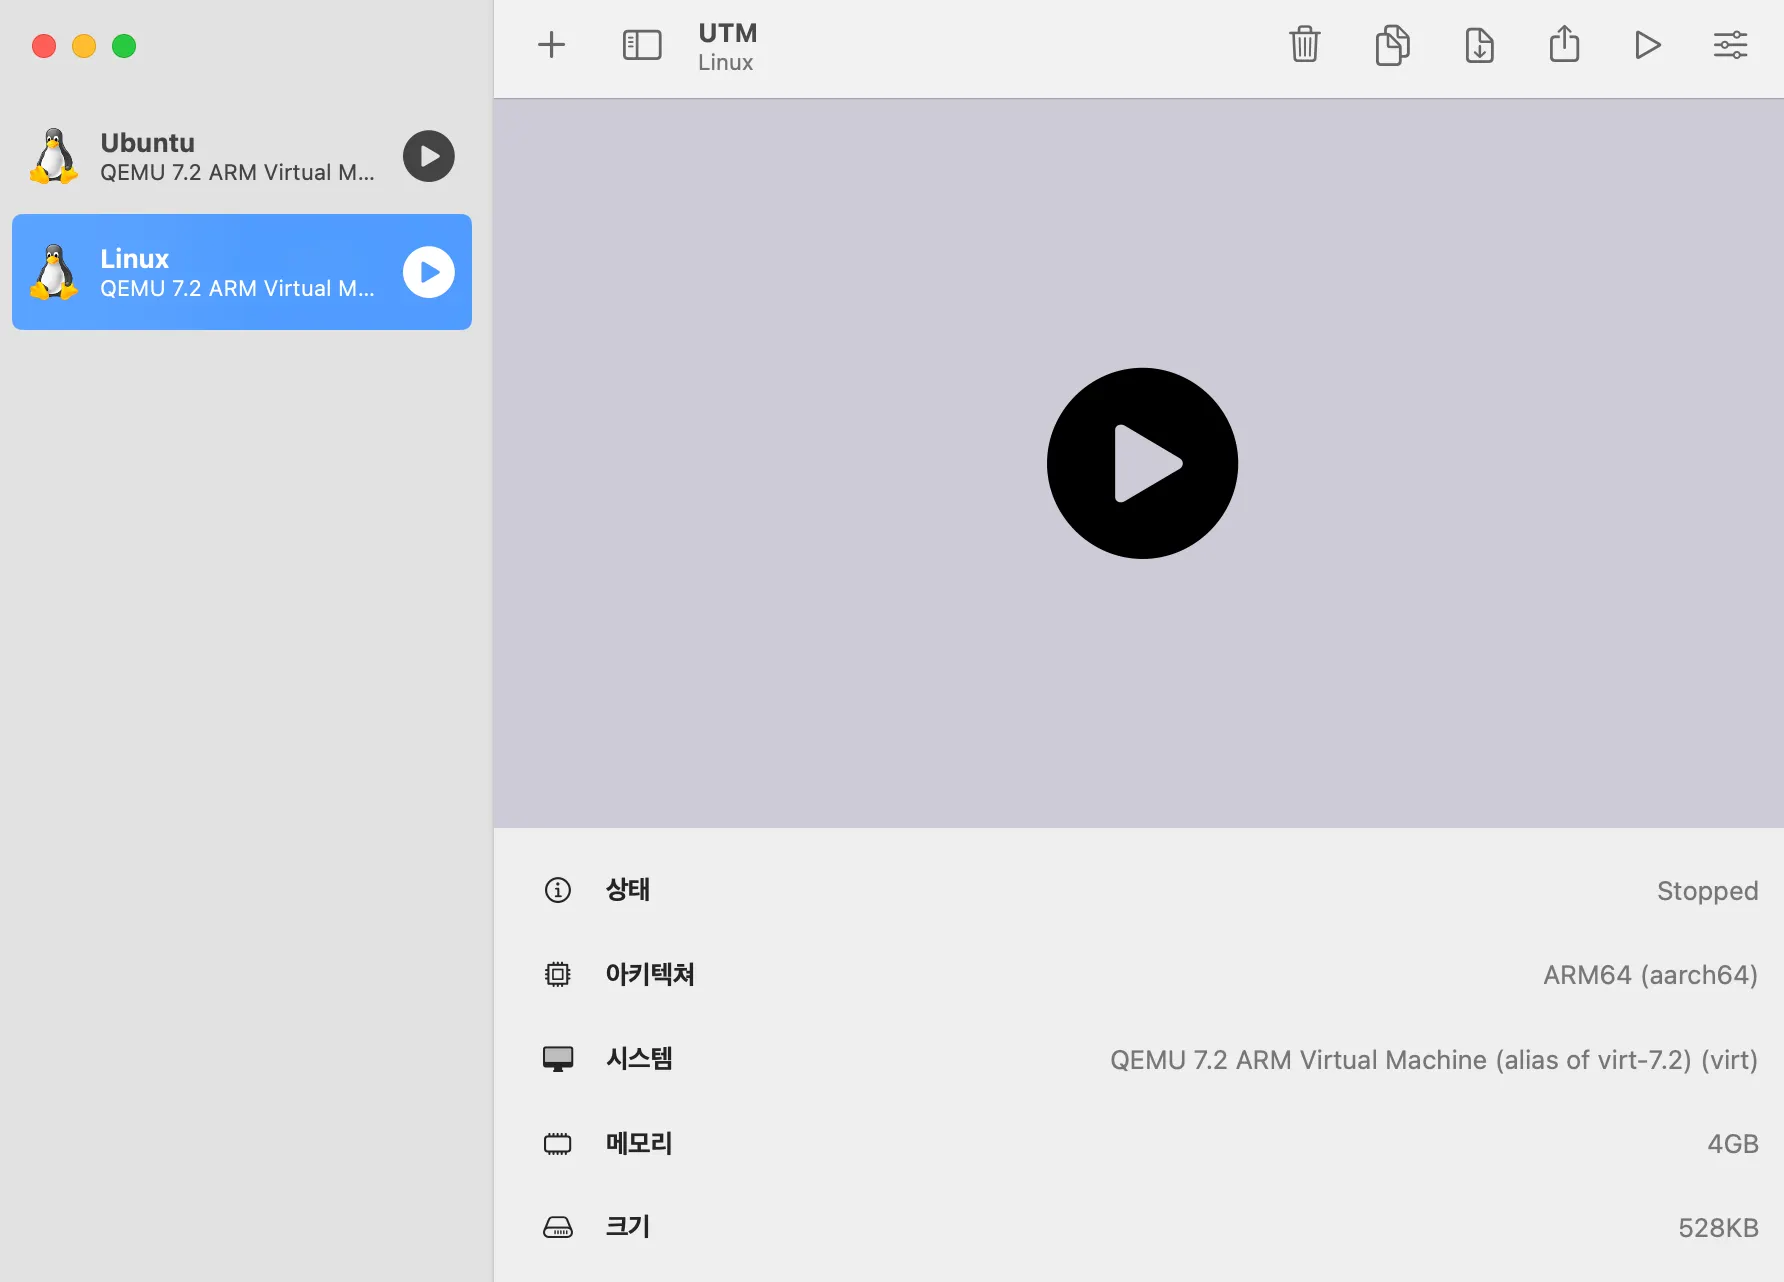Open VM settings with sliders icon
This screenshot has height=1282, width=1784.
[1730, 45]
